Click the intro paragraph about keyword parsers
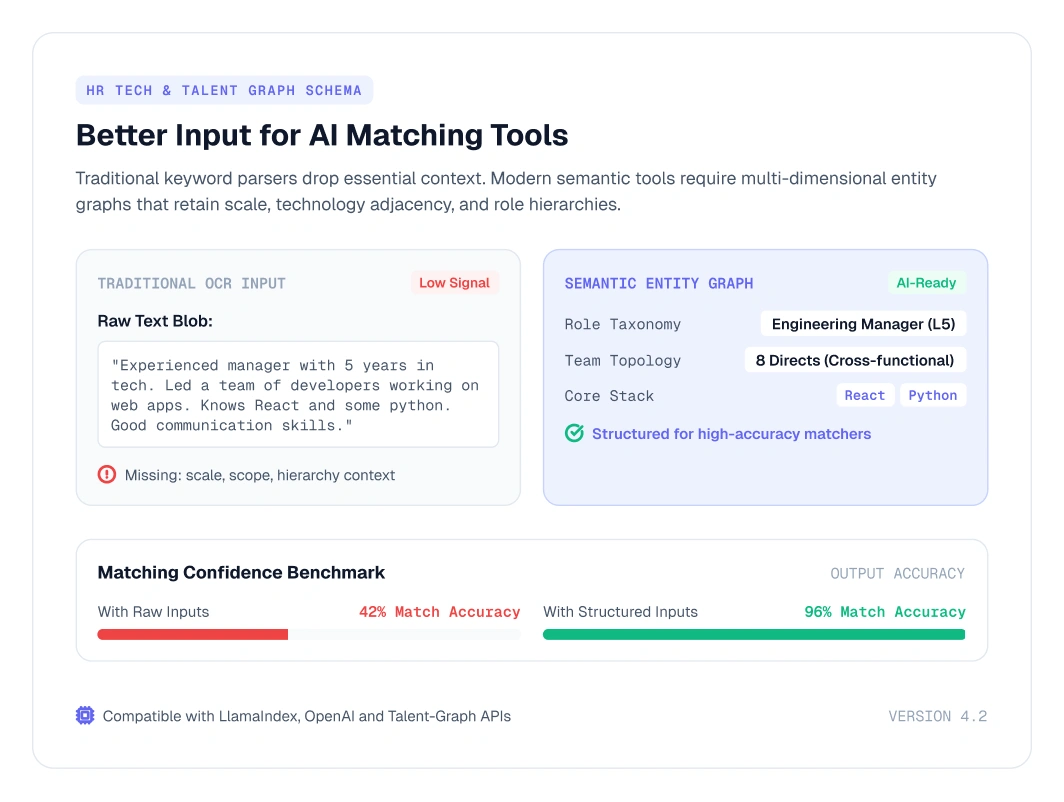 [x=506, y=191]
